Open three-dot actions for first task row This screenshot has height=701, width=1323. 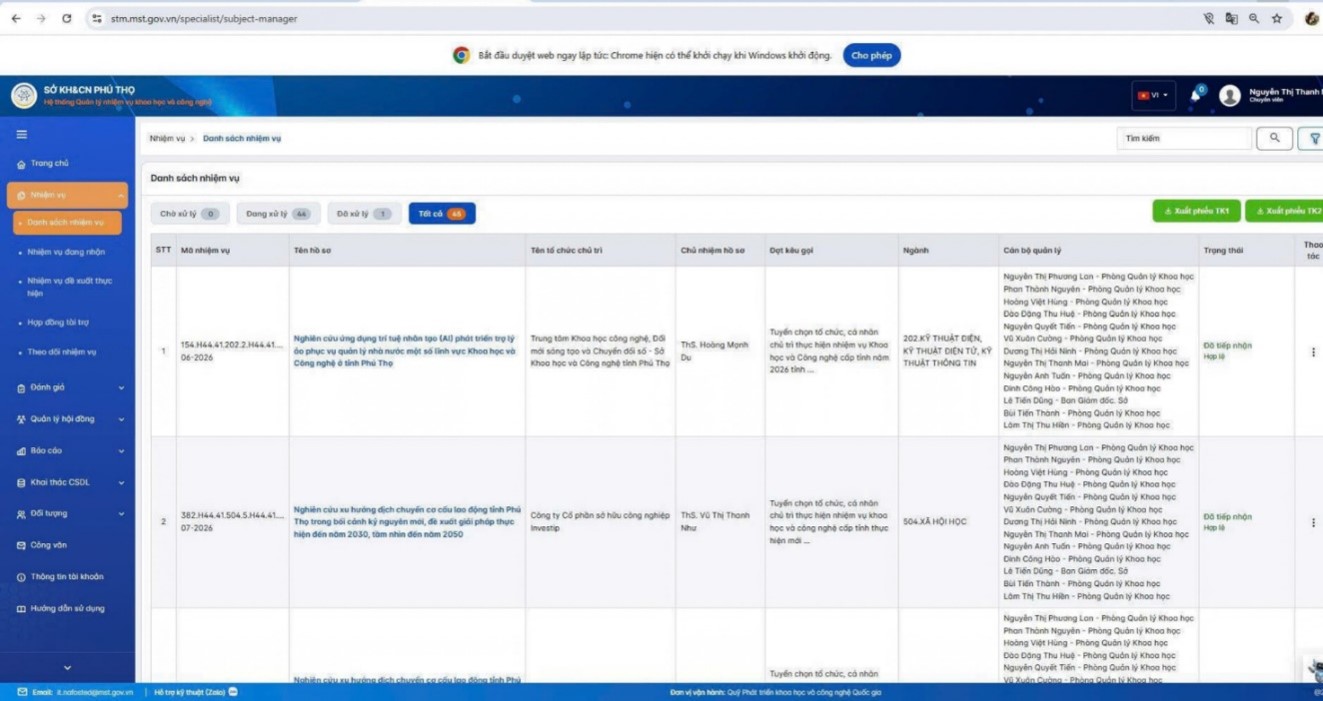tap(1313, 352)
